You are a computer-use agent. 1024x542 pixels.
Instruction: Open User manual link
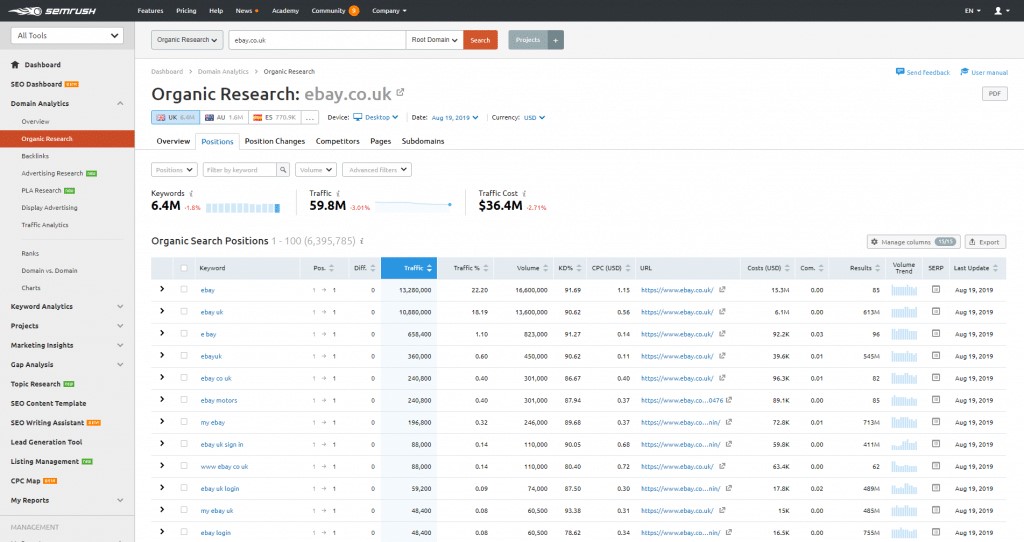coord(984,72)
